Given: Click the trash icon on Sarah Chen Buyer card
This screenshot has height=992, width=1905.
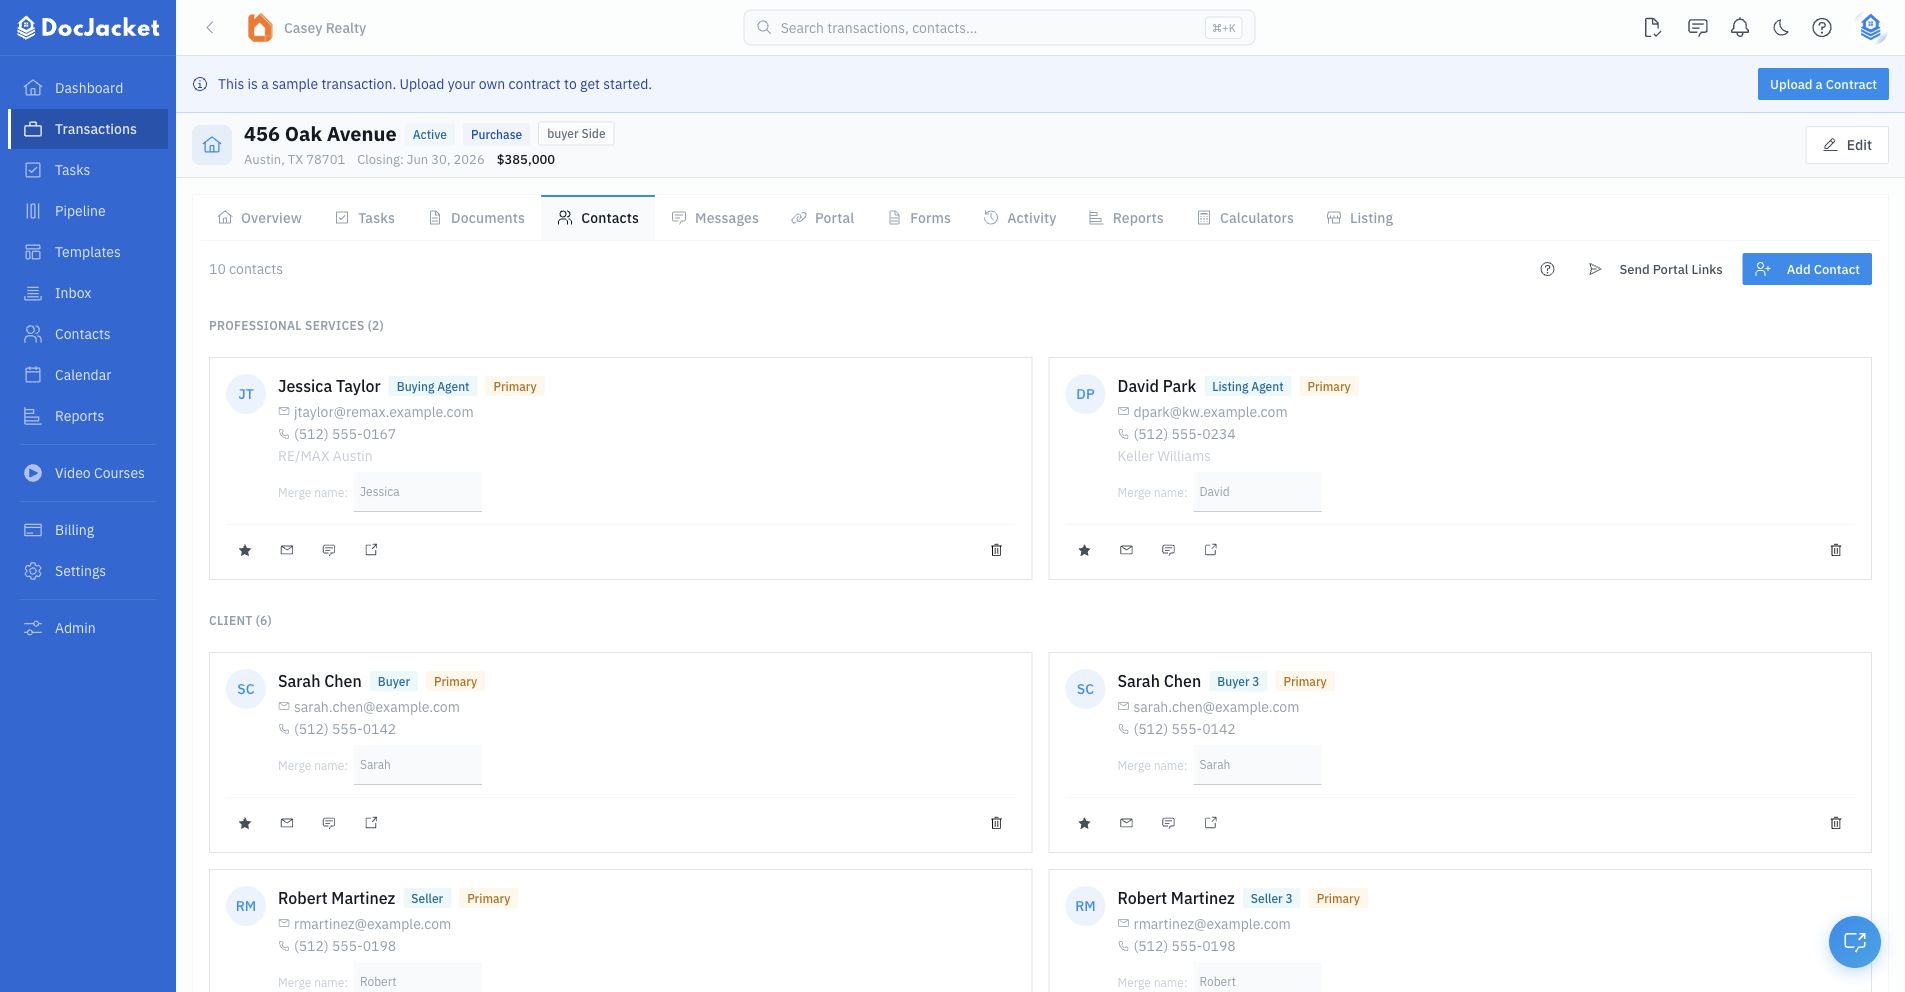Looking at the screenshot, I should (x=996, y=823).
